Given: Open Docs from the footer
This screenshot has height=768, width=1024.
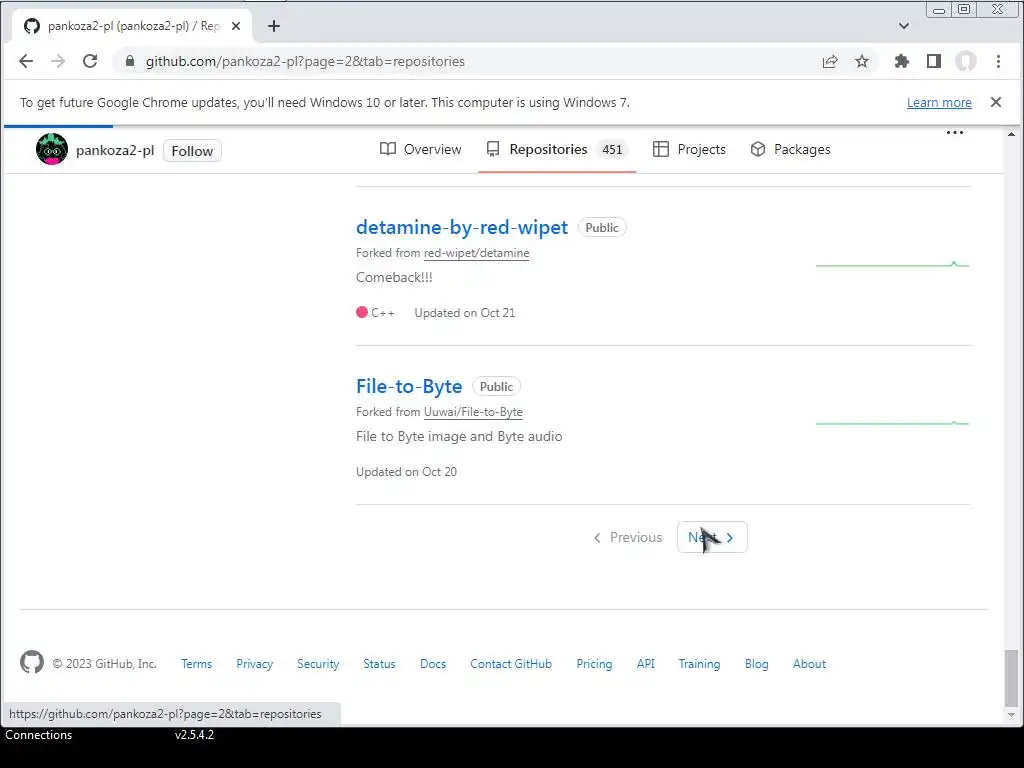Looking at the screenshot, I should [433, 664].
